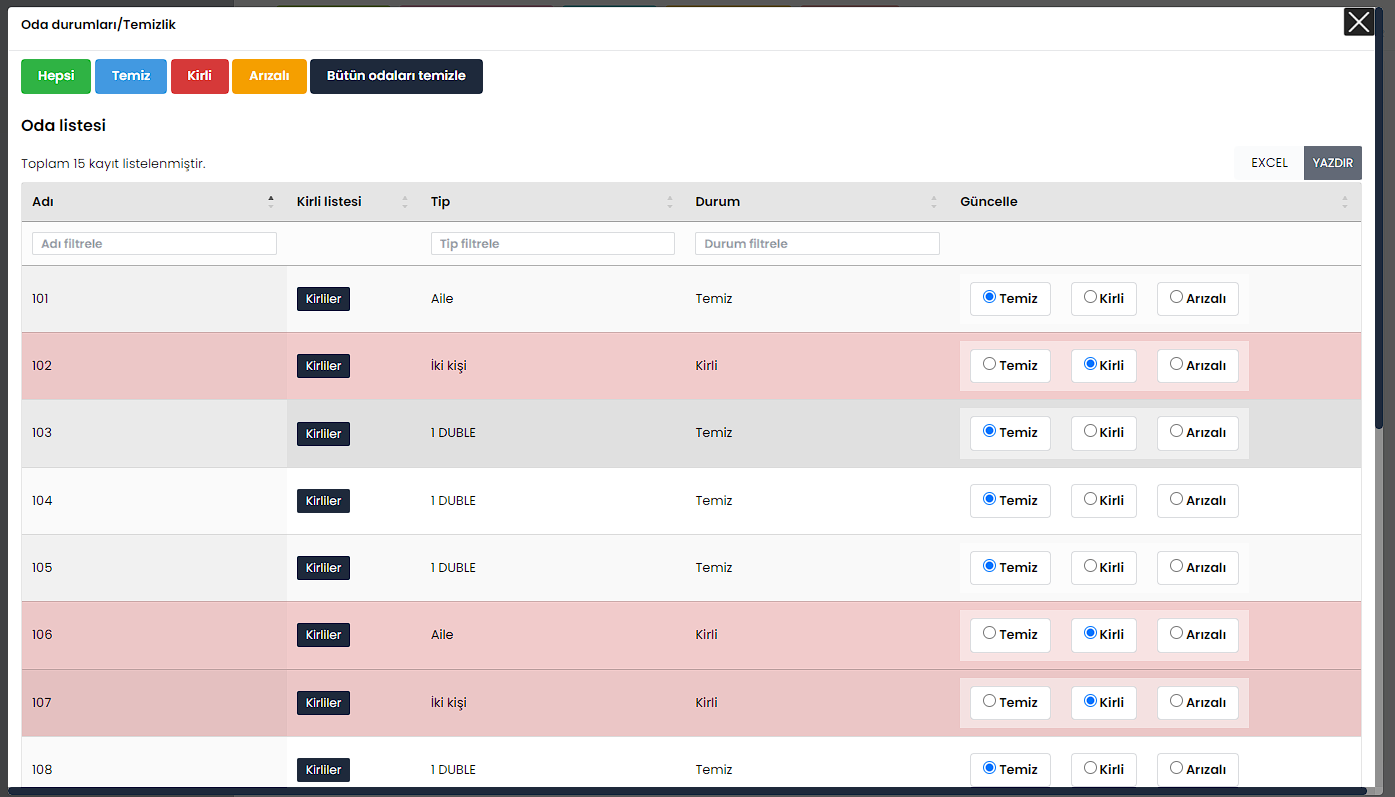Sort the Durum column
The height and width of the screenshot is (797, 1395).
(x=934, y=201)
